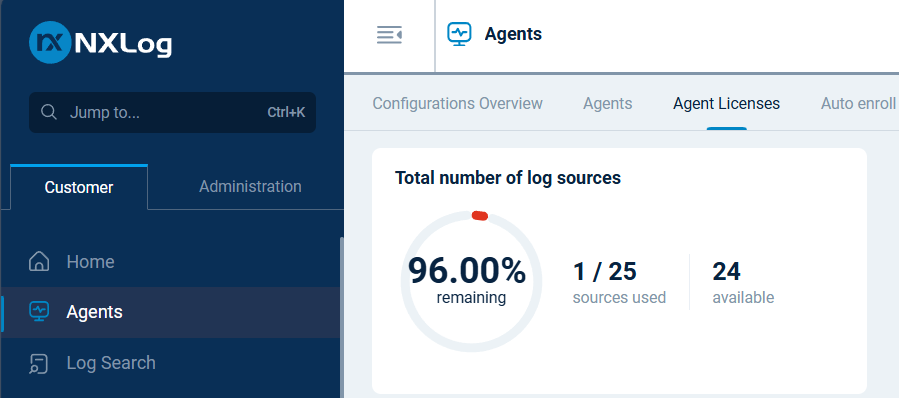
Task: Click 'Total number of log sources' heading
Action: [x=508, y=178]
